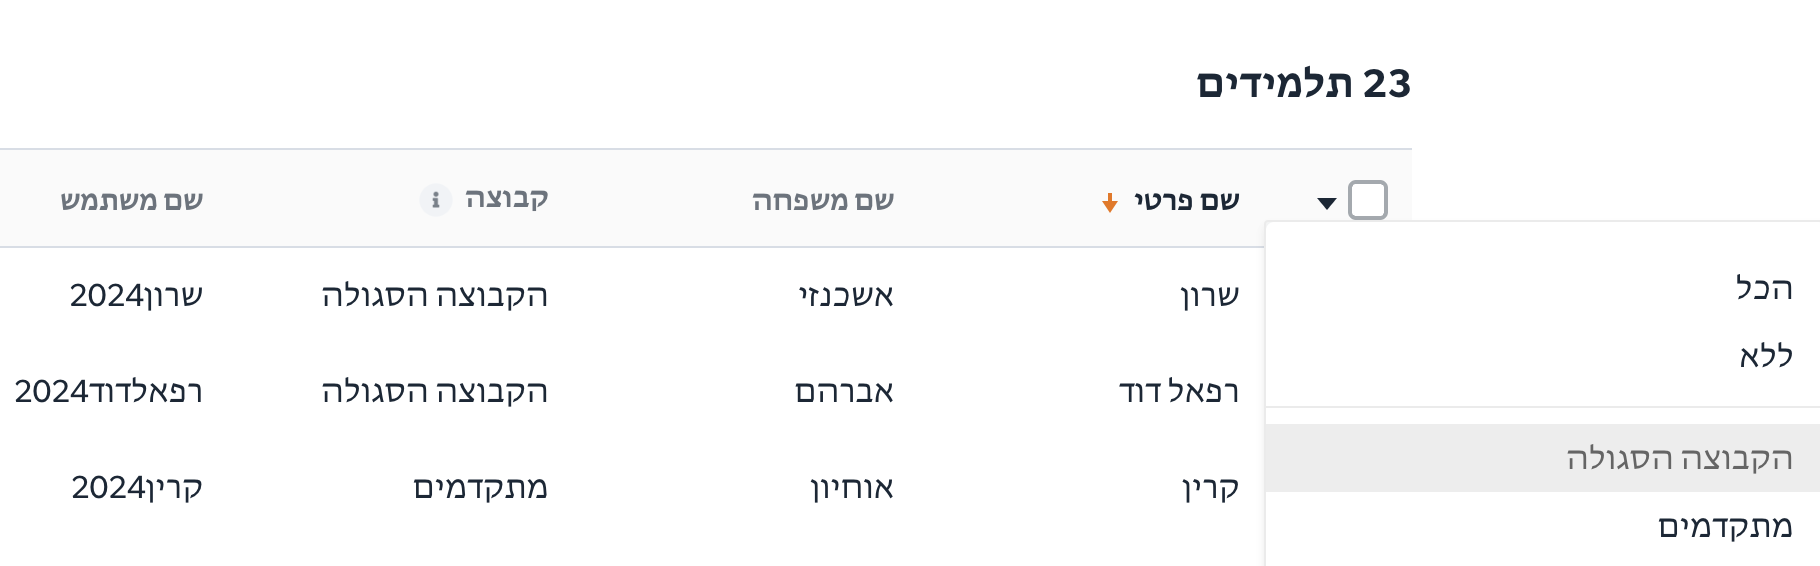1820x566 pixels.
Task: Click the first name רפאל דוד
Action: (x=1179, y=391)
